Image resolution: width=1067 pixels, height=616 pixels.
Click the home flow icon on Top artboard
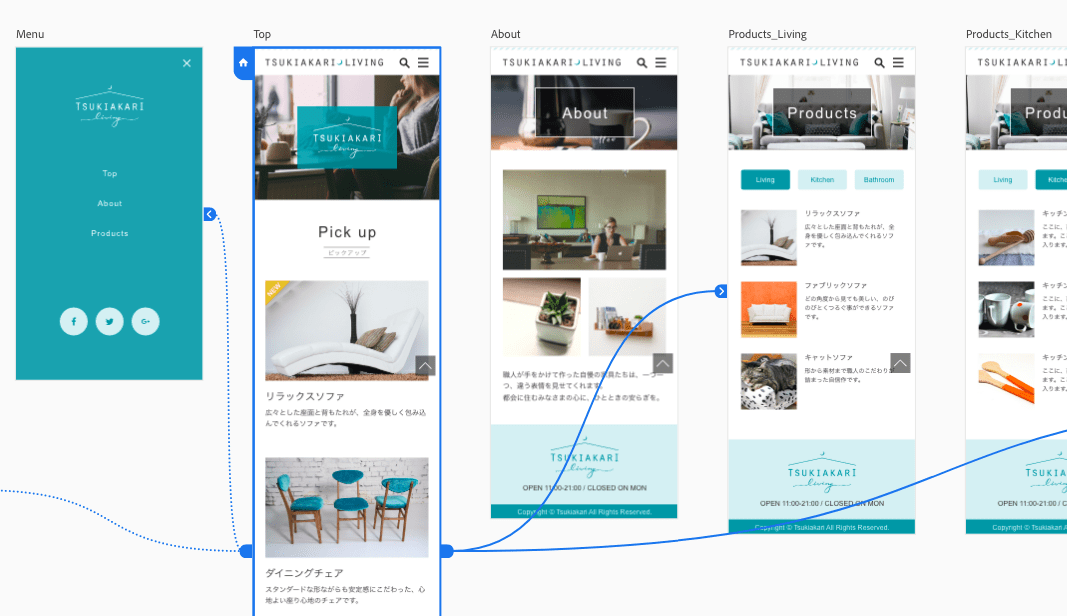pyautogui.click(x=243, y=62)
